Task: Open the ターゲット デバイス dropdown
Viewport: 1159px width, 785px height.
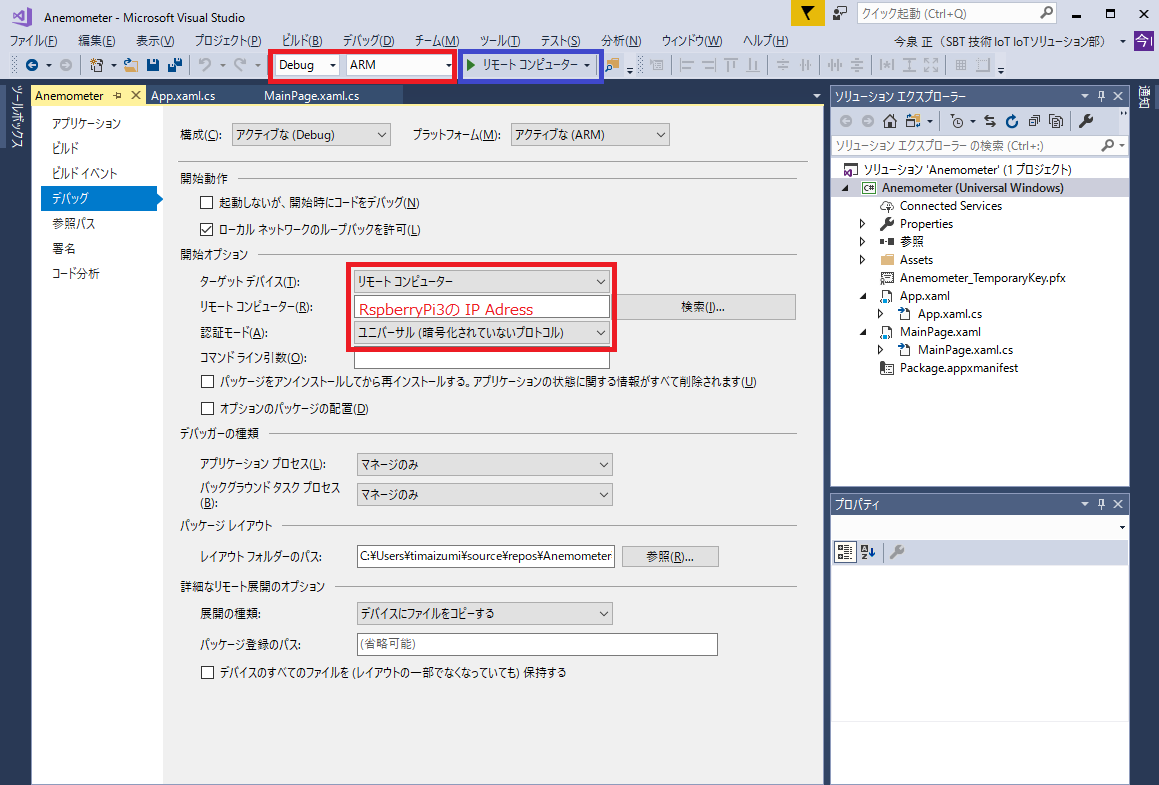Action: (x=482, y=282)
